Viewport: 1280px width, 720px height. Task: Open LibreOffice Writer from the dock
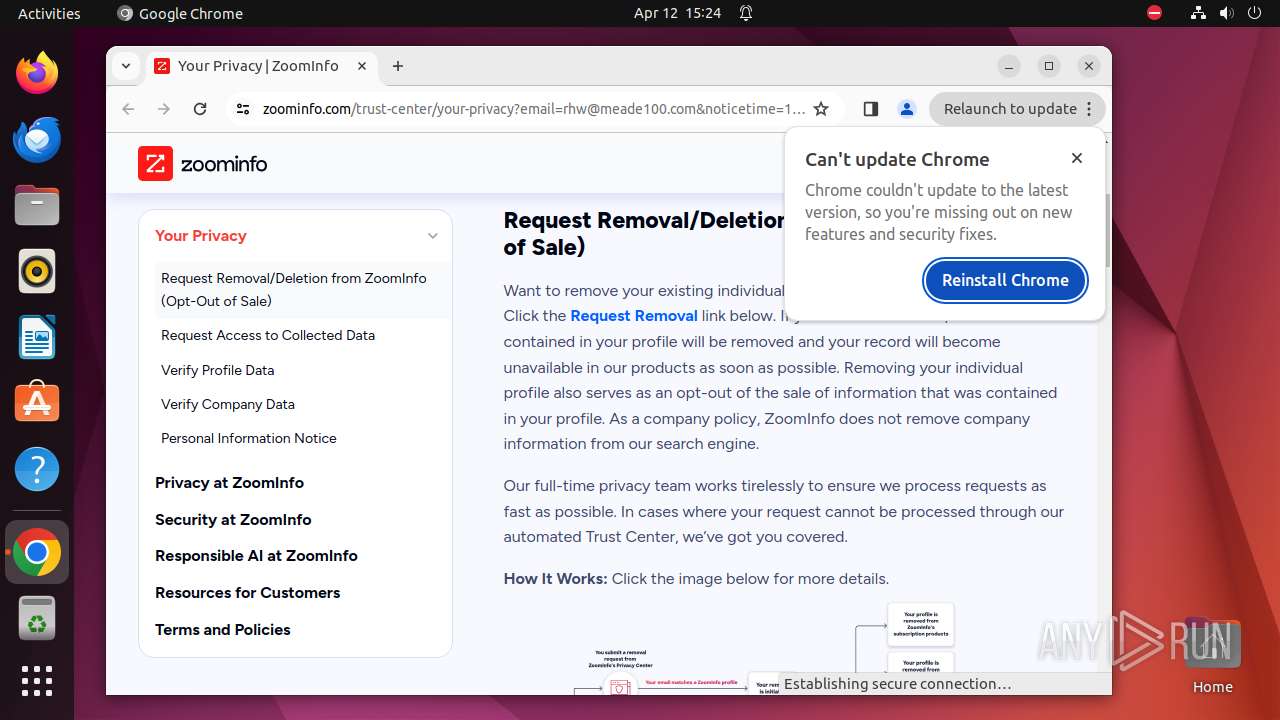[37, 337]
